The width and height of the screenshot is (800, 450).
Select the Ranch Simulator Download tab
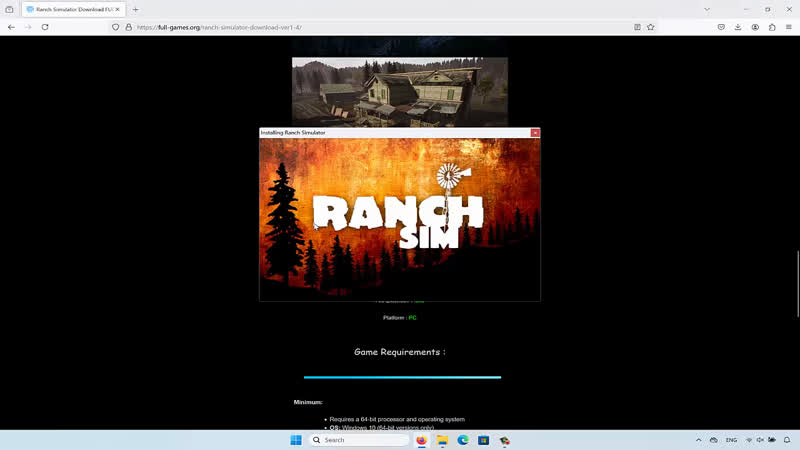[x=73, y=9]
